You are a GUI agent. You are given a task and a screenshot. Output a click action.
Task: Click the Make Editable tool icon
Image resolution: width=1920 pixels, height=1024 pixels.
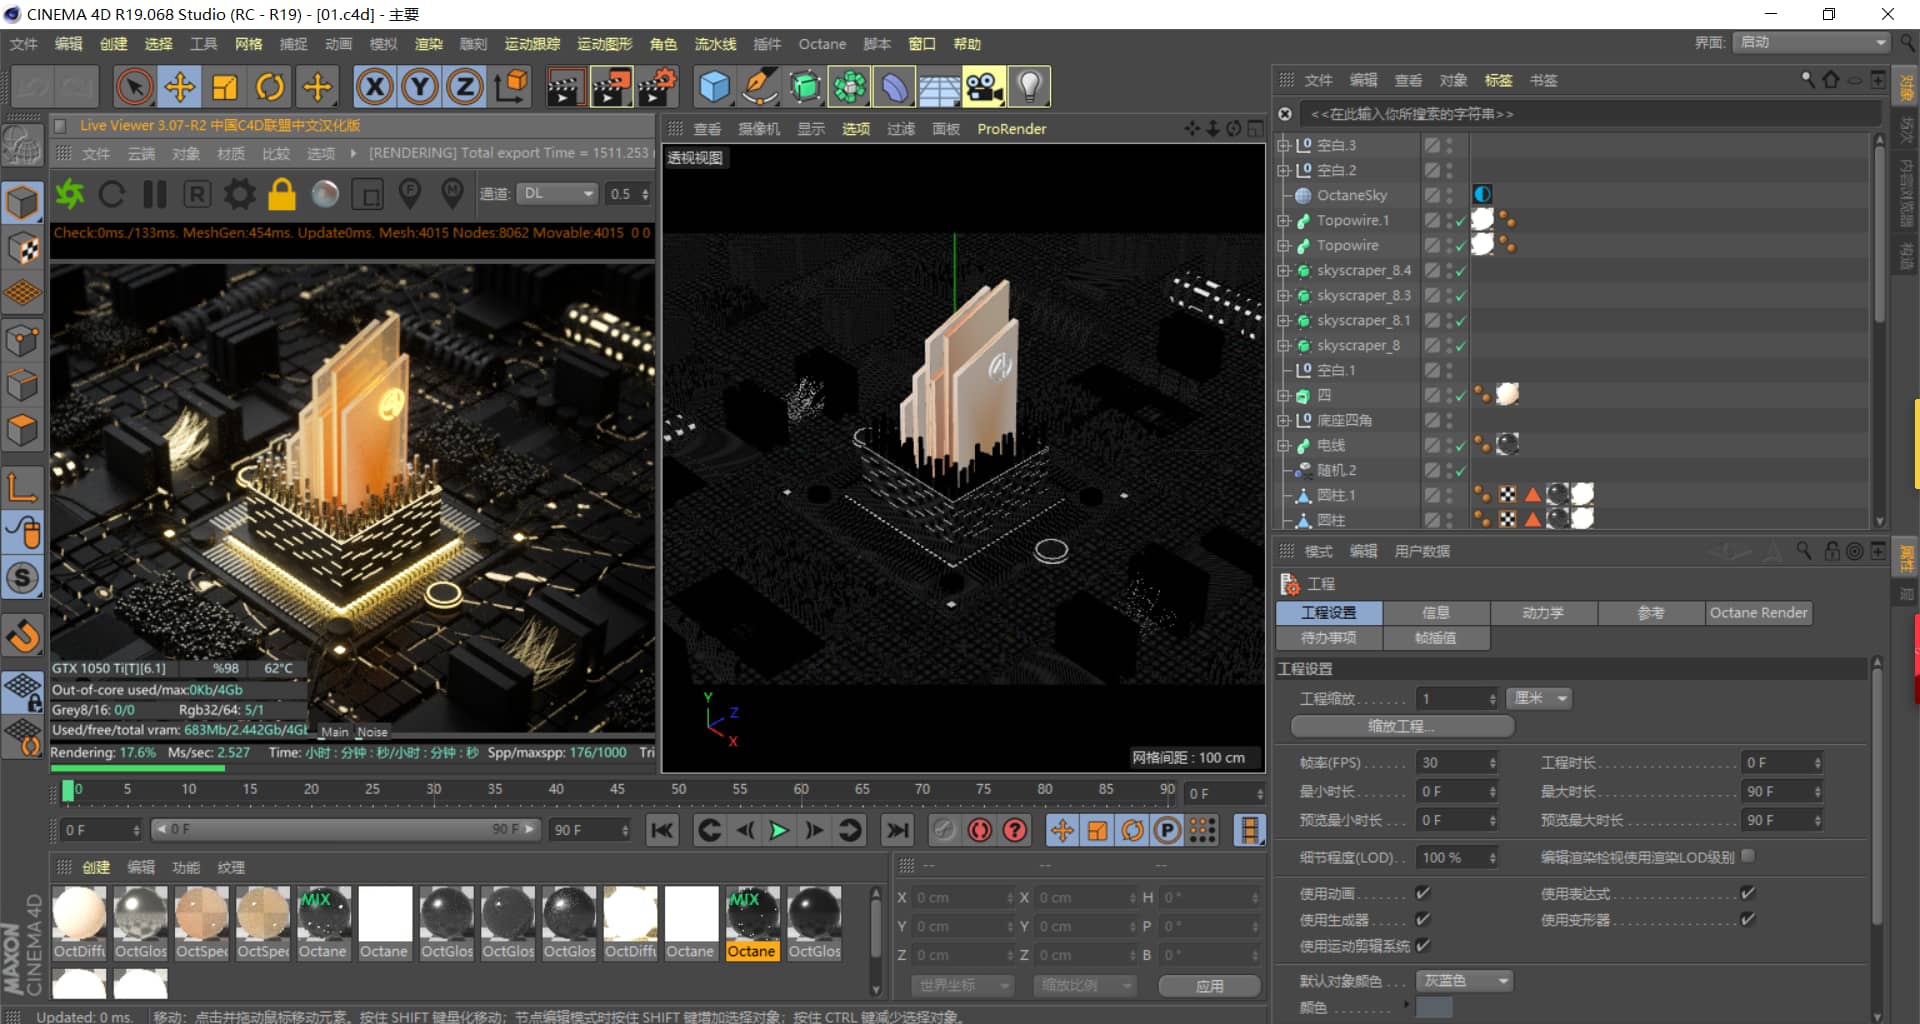coord(23,146)
